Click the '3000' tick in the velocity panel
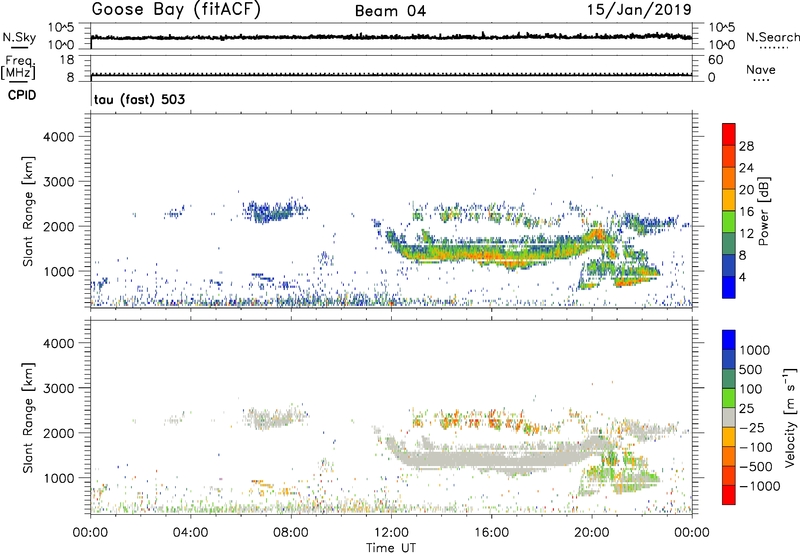800x554 pixels. [x=59, y=388]
